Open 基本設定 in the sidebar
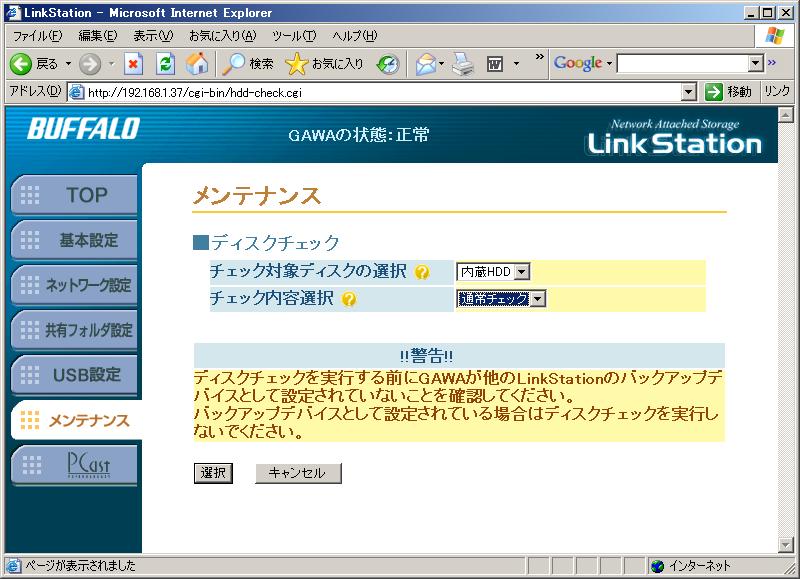 (x=74, y=240)
